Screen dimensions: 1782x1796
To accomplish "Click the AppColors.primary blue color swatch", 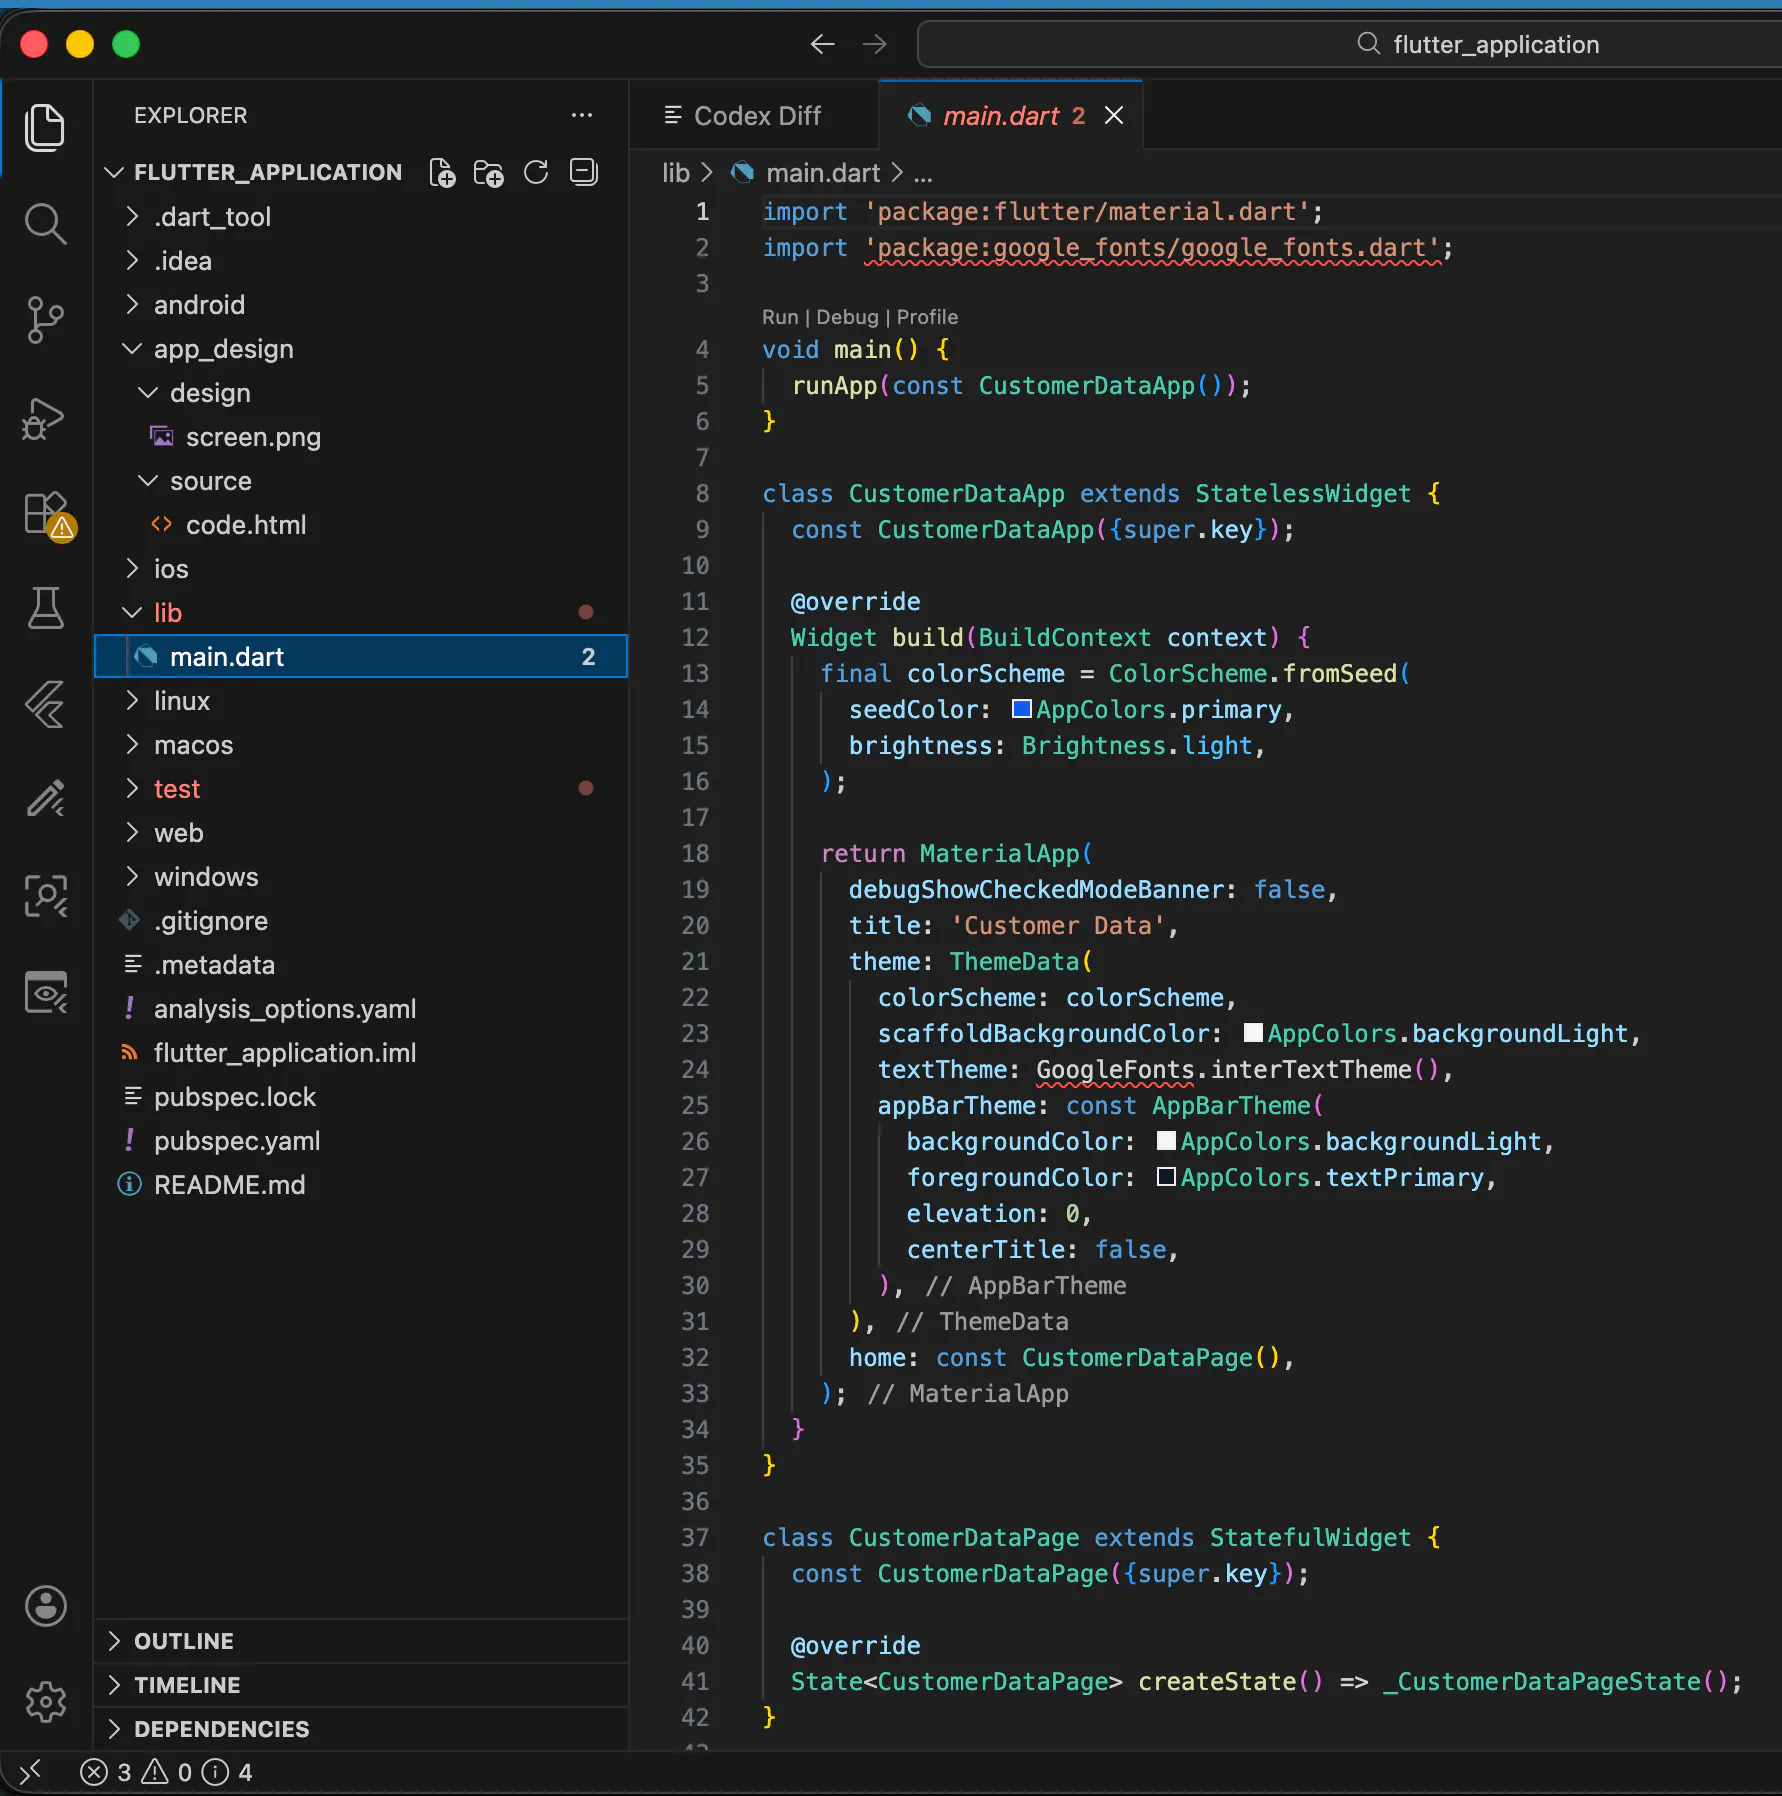I will (1022, 709).
